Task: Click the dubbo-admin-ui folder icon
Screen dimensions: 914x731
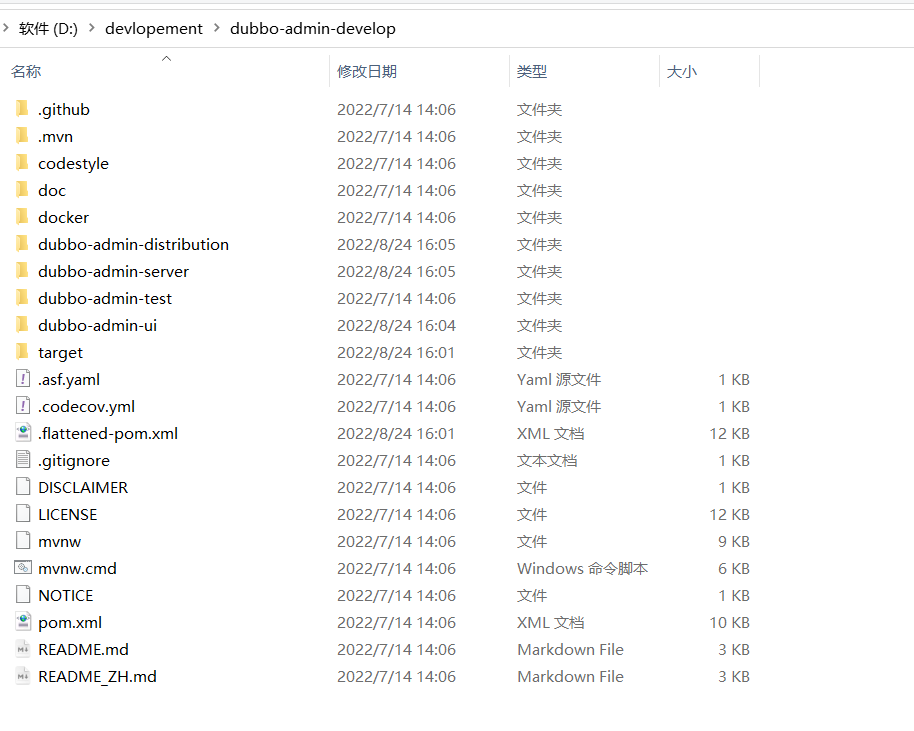Action: [22, 325]
